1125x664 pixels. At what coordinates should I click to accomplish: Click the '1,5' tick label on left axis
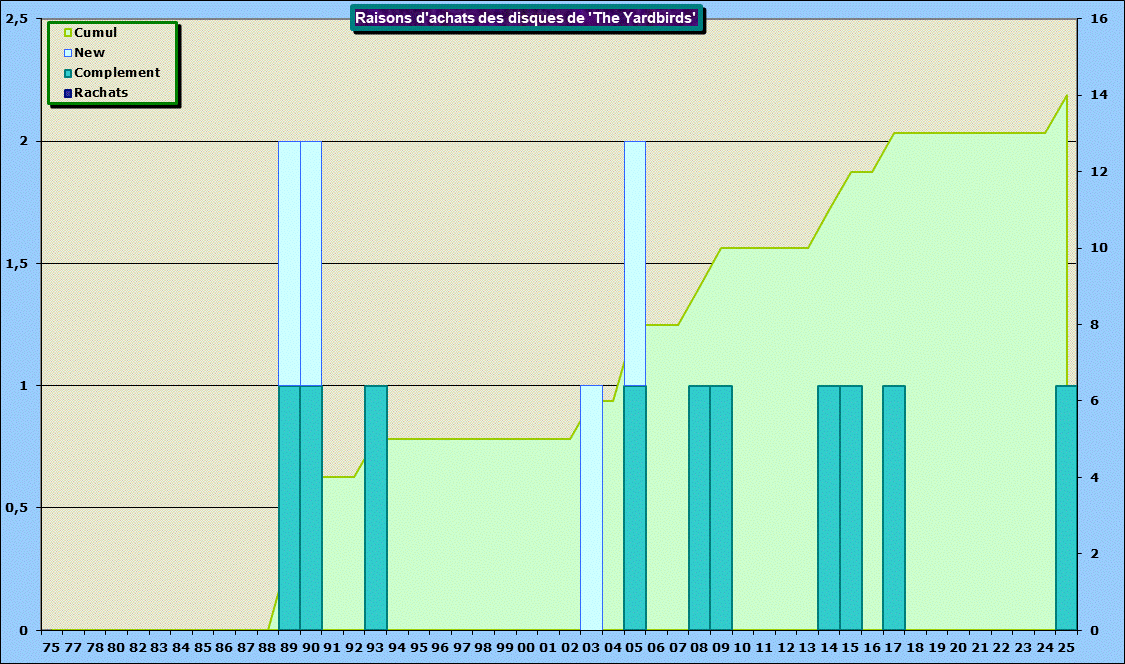[17, 264]
